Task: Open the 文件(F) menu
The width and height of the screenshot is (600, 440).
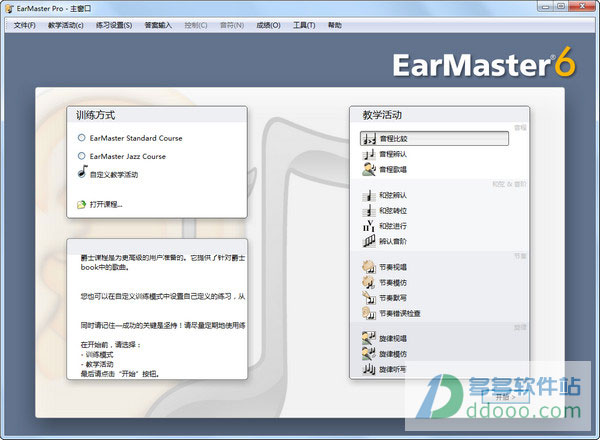Action: coord(24,25)
